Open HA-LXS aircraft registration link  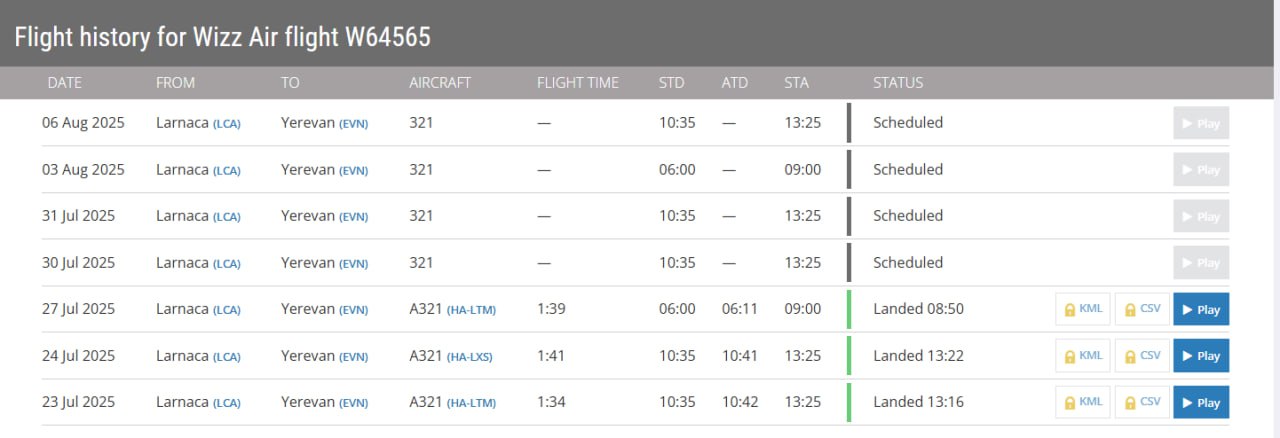click(x=470, y=356)
